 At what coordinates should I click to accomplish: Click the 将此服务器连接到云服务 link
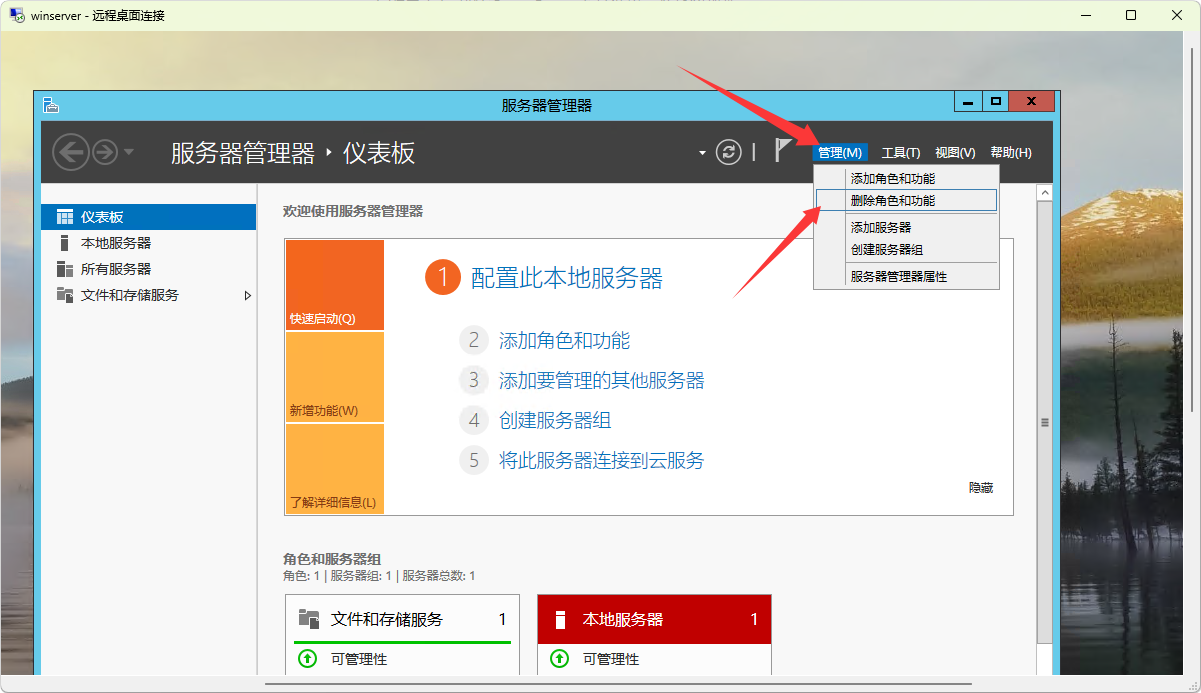pyautogui.click(x=601, y=461)
